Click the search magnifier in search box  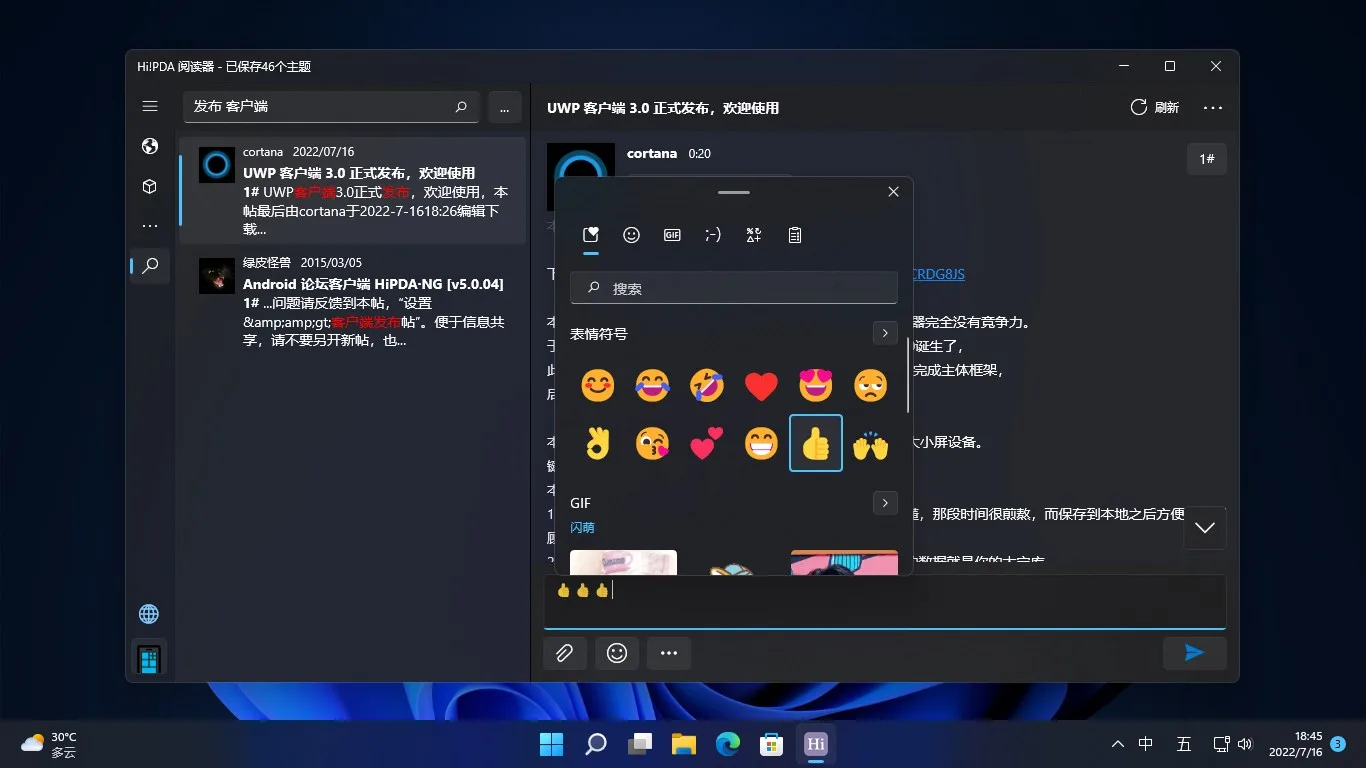click(x=461, y=106)
